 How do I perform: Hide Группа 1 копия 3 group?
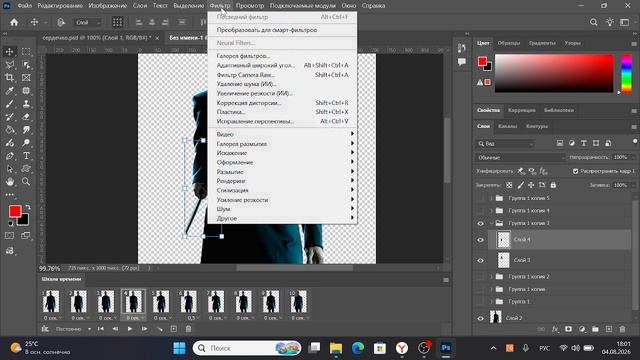480,223
